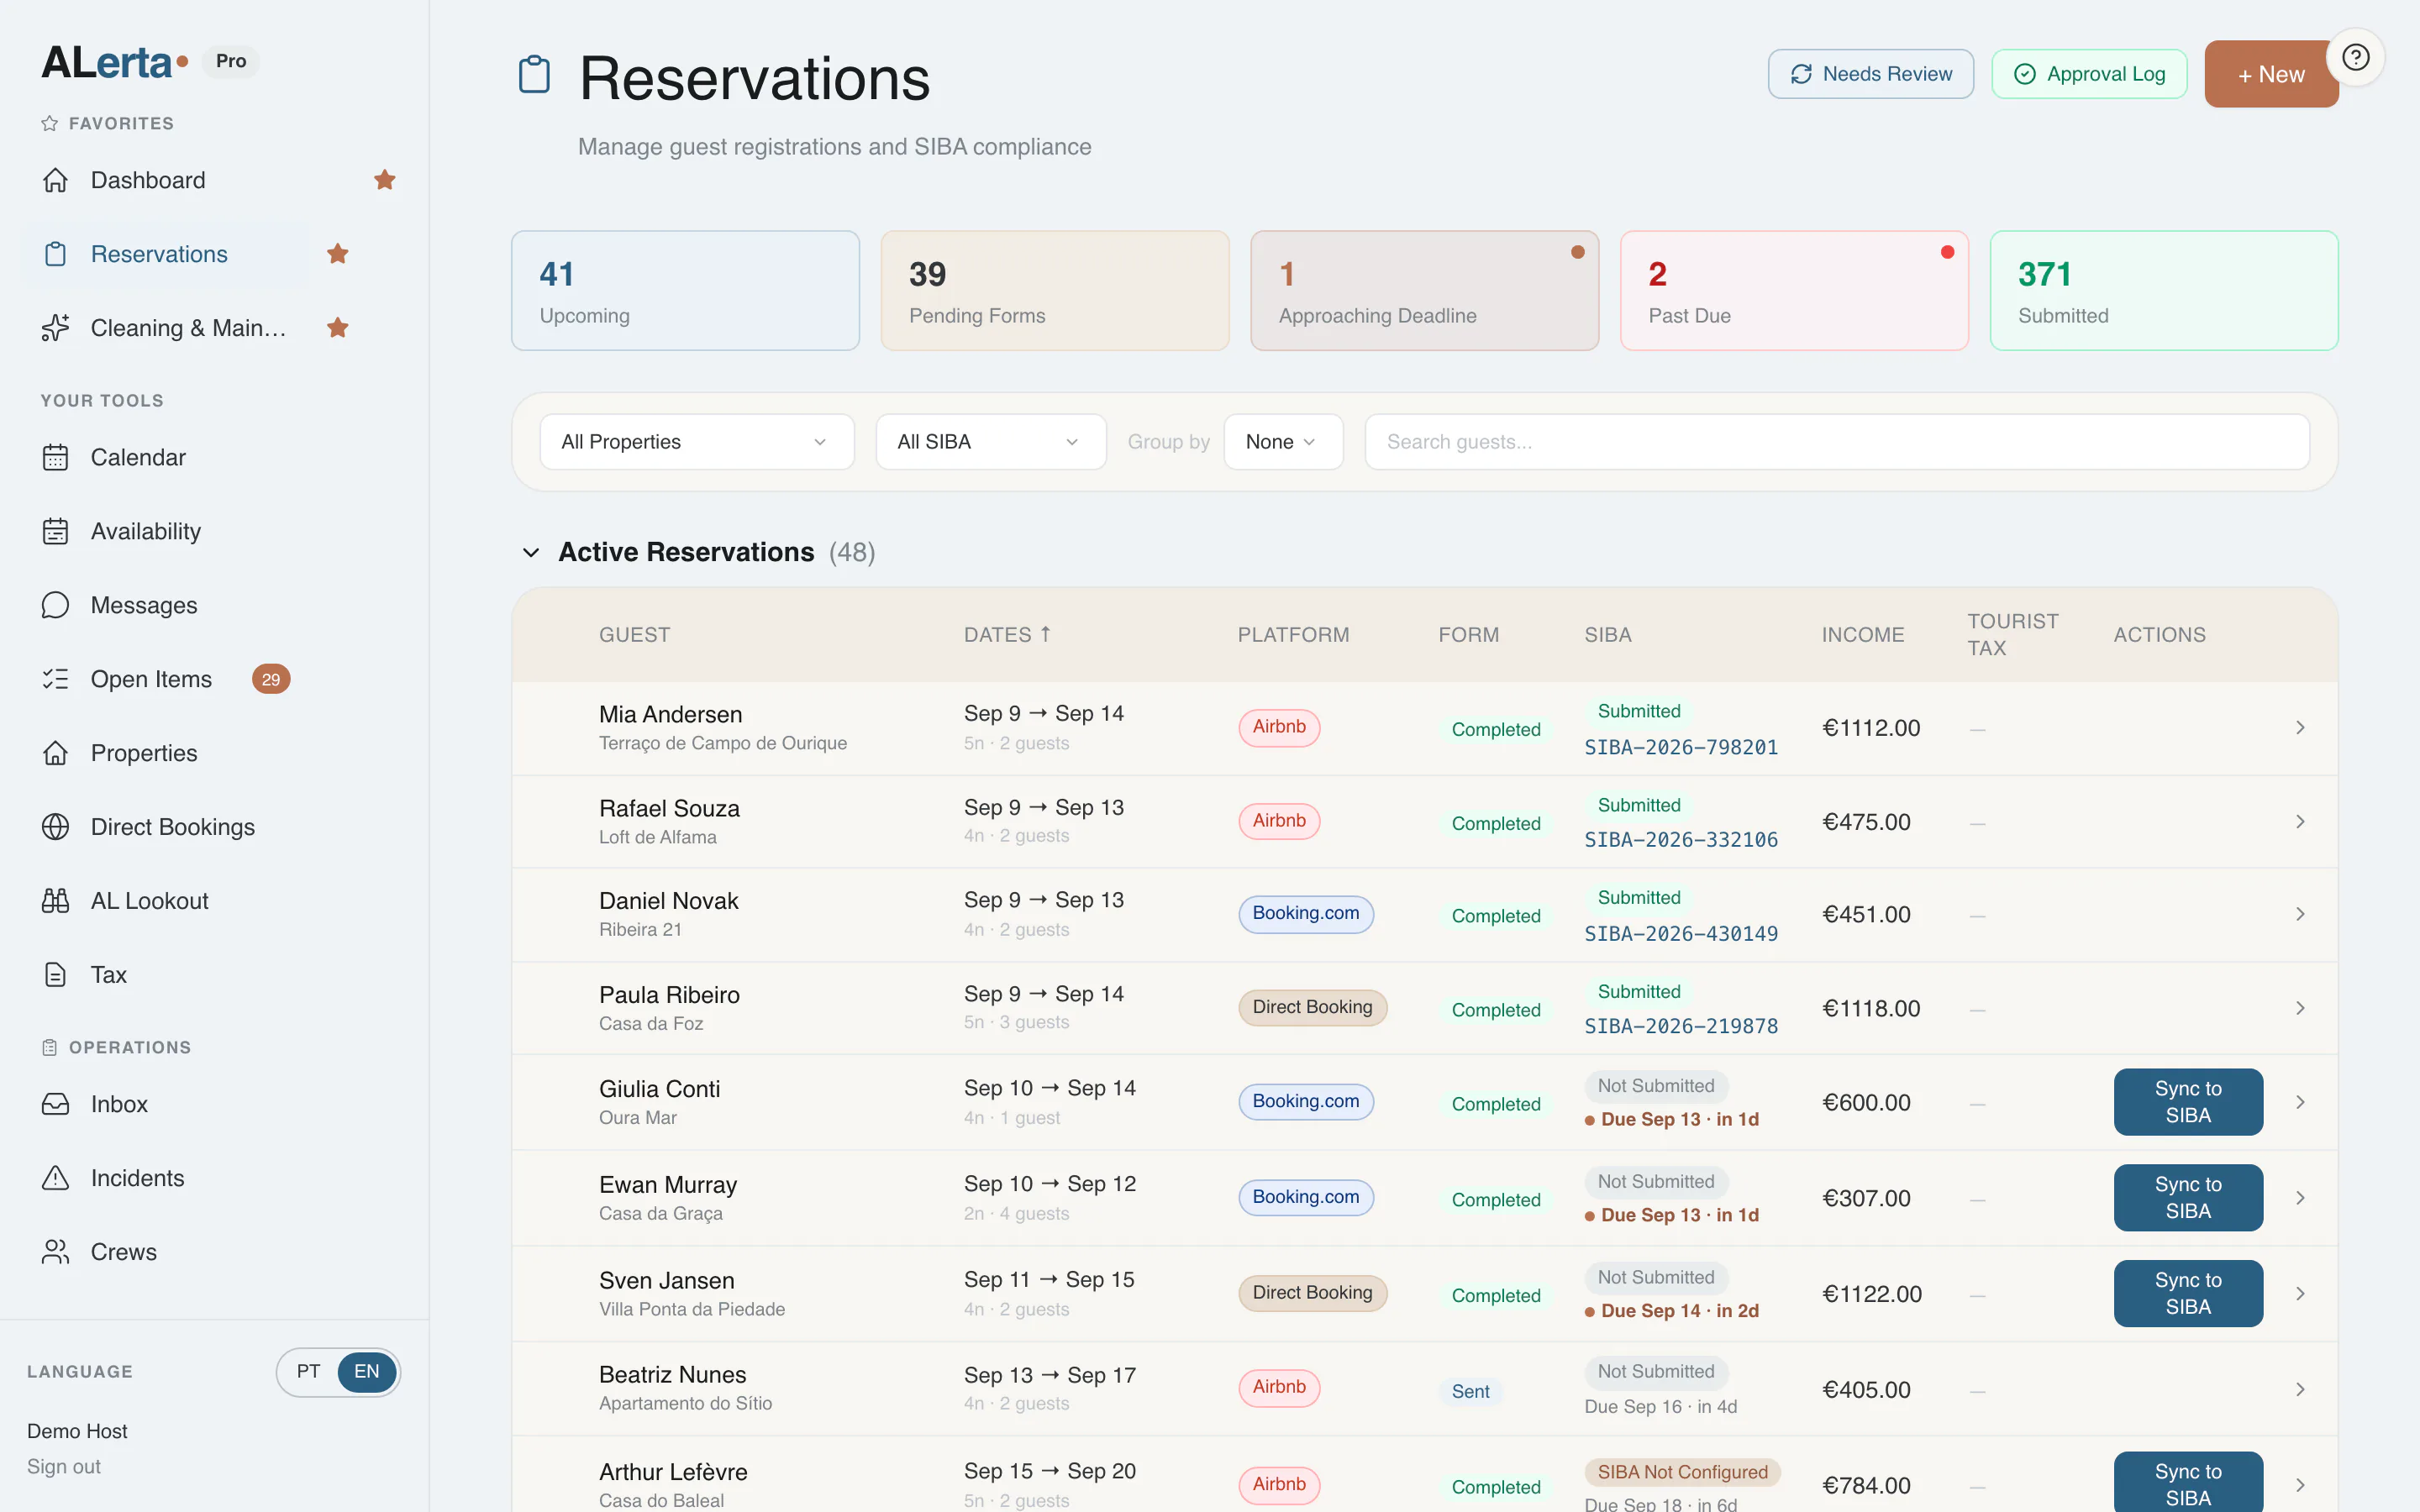
Task: Click the Sign out link
Action: (x=64, y=1467)
